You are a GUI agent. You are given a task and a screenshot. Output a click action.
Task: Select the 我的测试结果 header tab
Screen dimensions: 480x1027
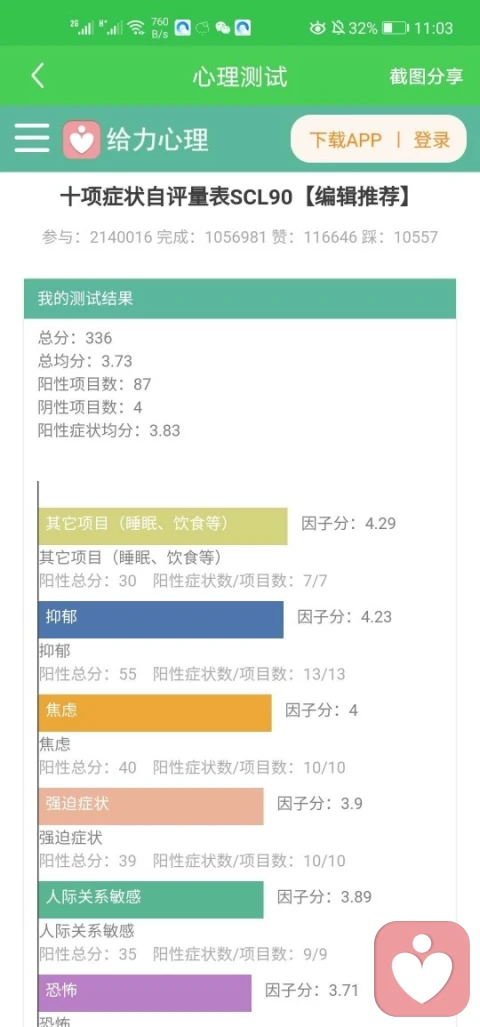(x=240, y=299)
